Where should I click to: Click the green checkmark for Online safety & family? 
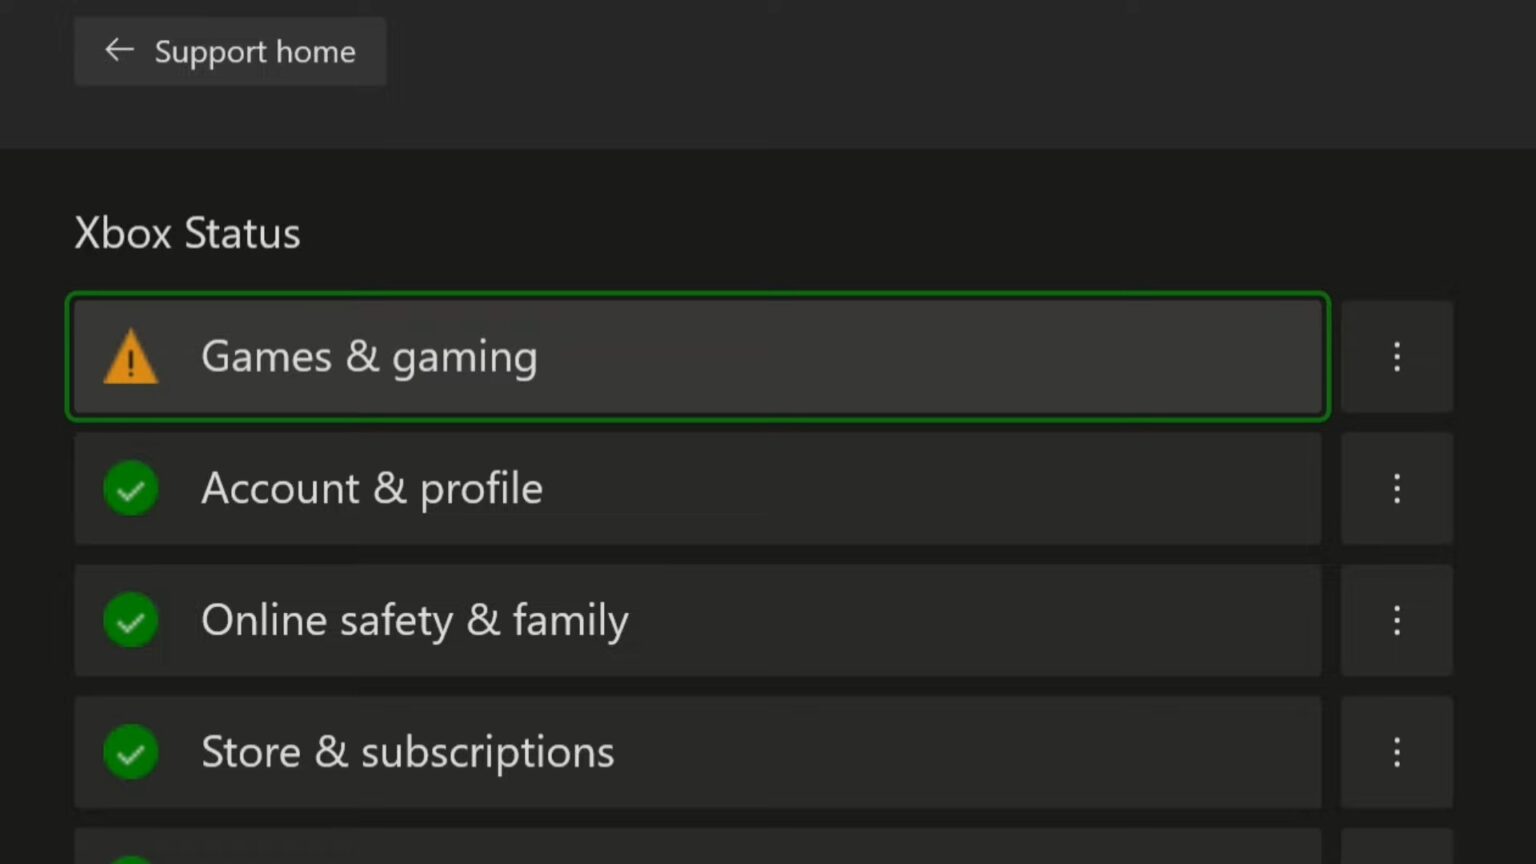click(x=131, y=620)
